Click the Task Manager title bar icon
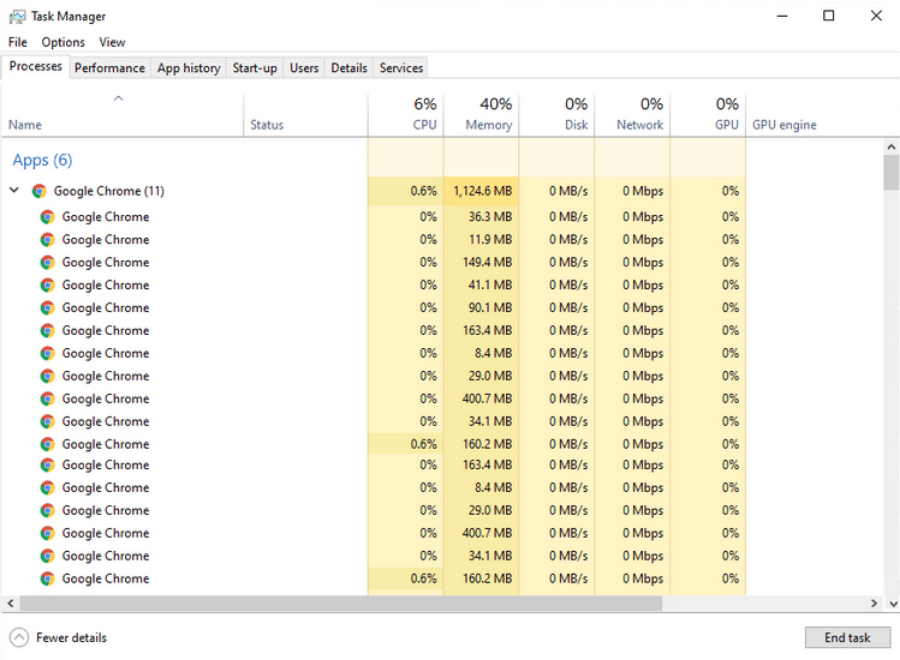900x660 pixels. 17,16
